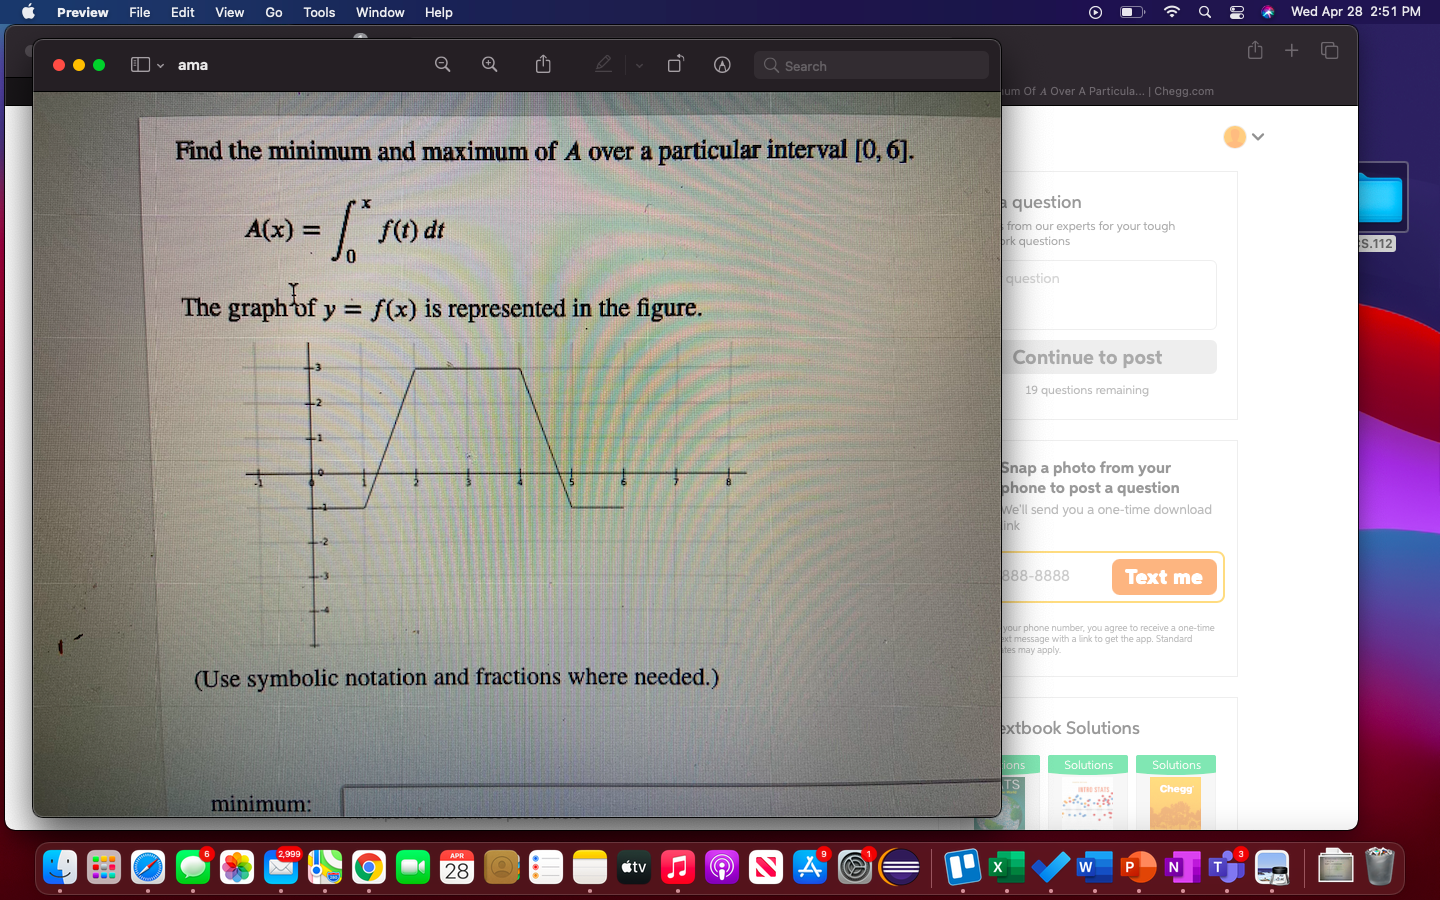Expand highlight color options arrow
The height and width of the screenshot is (900, 1440).
coord(639,66)
